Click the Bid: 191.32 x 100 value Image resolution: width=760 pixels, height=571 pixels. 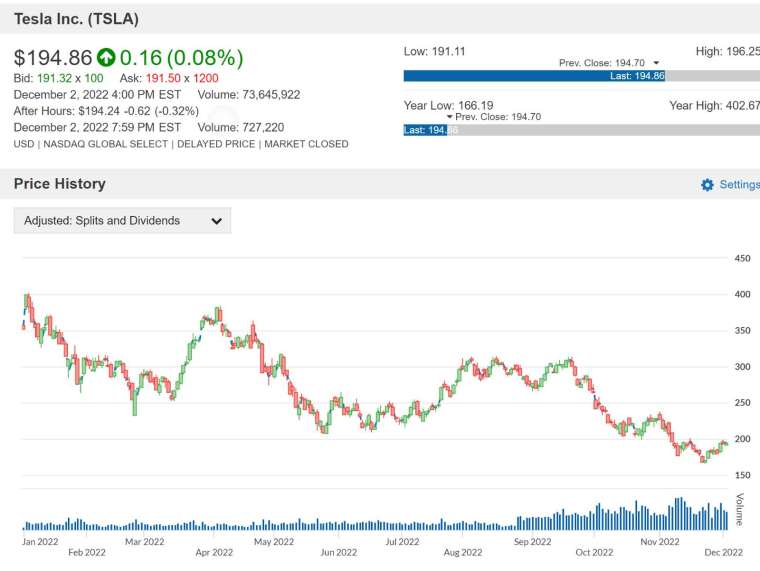pos(59,79)
